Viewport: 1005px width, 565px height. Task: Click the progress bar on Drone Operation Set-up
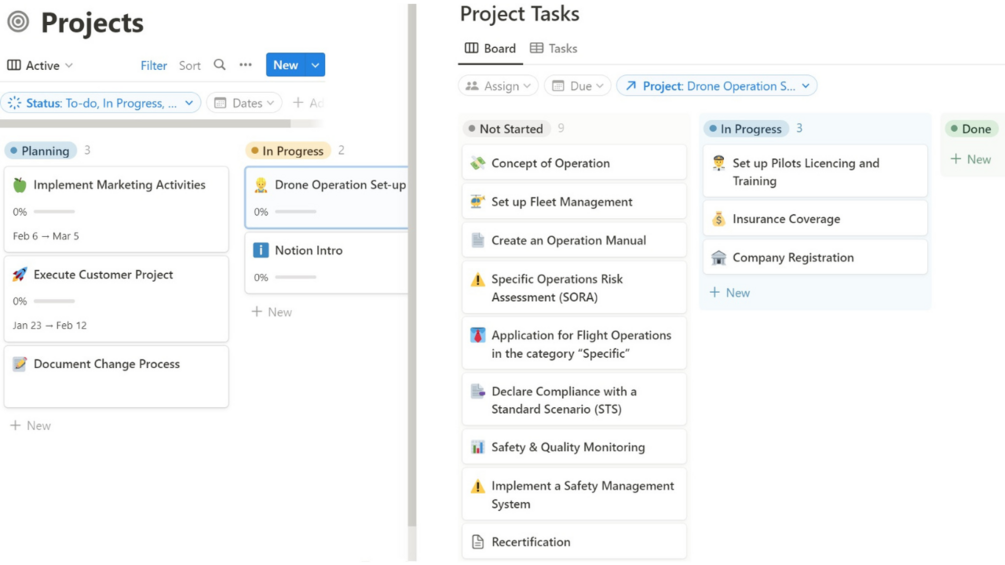click(x=295, y=212)
